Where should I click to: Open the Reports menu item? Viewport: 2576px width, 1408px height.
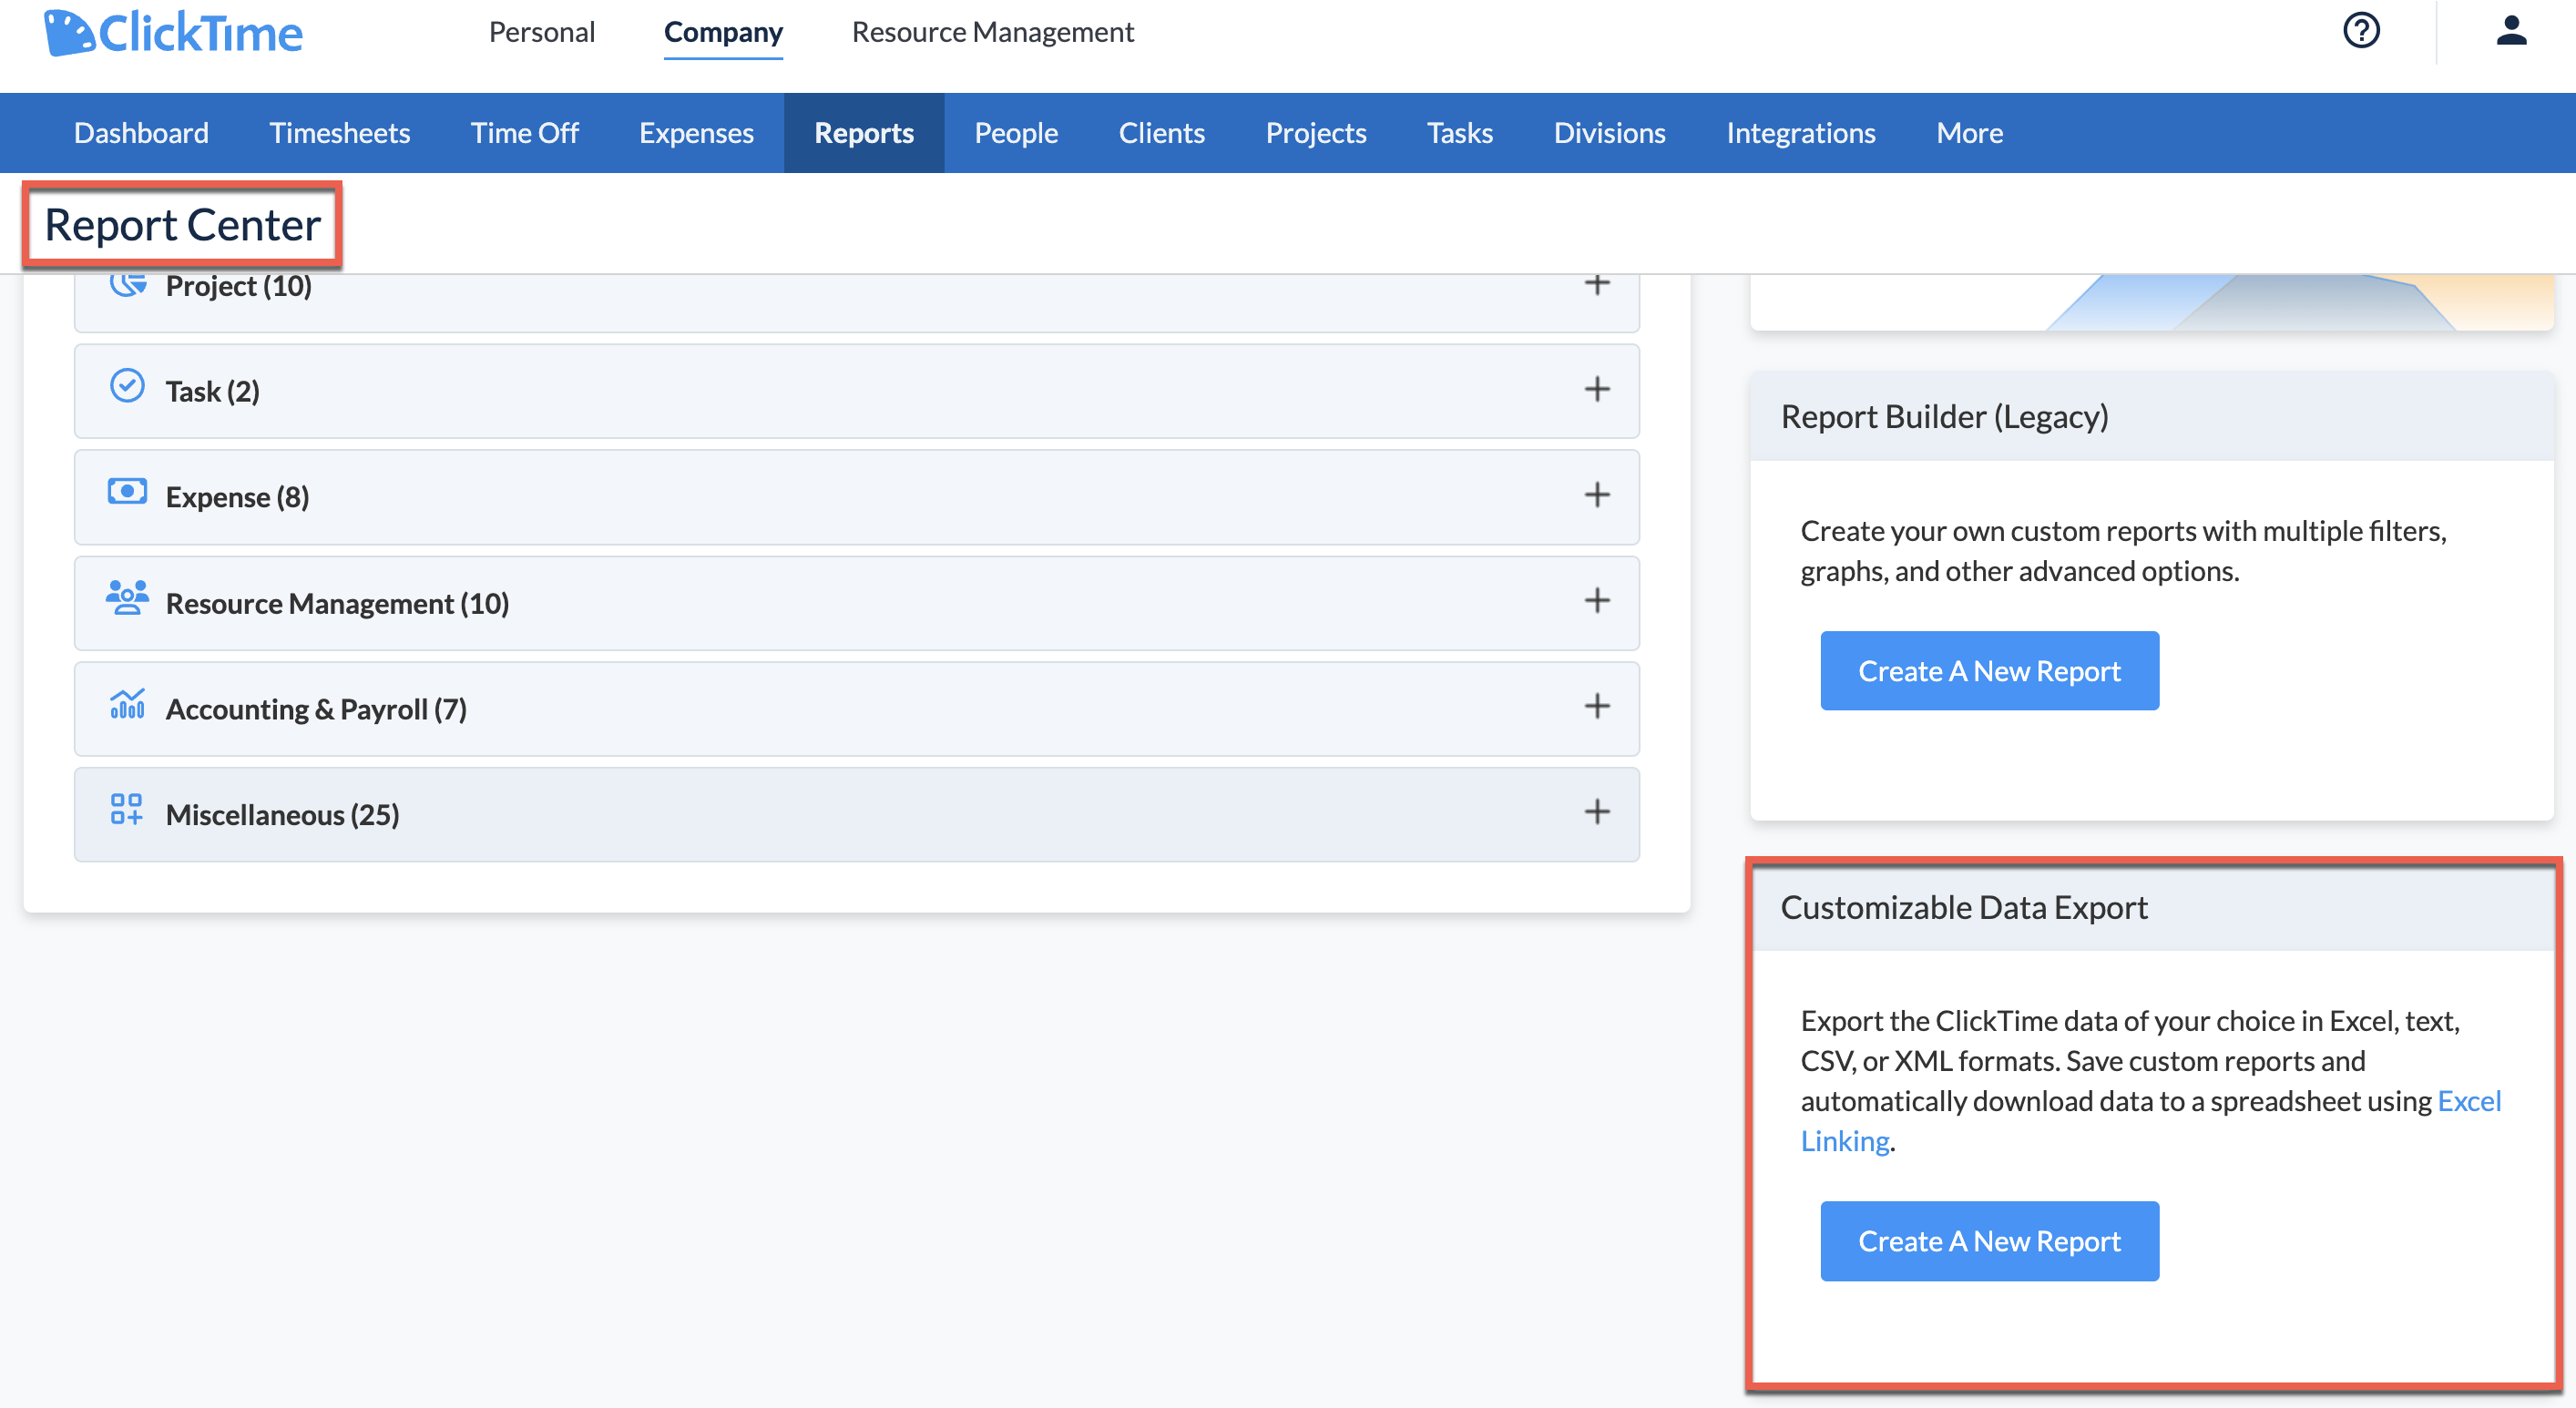point(864,133)
